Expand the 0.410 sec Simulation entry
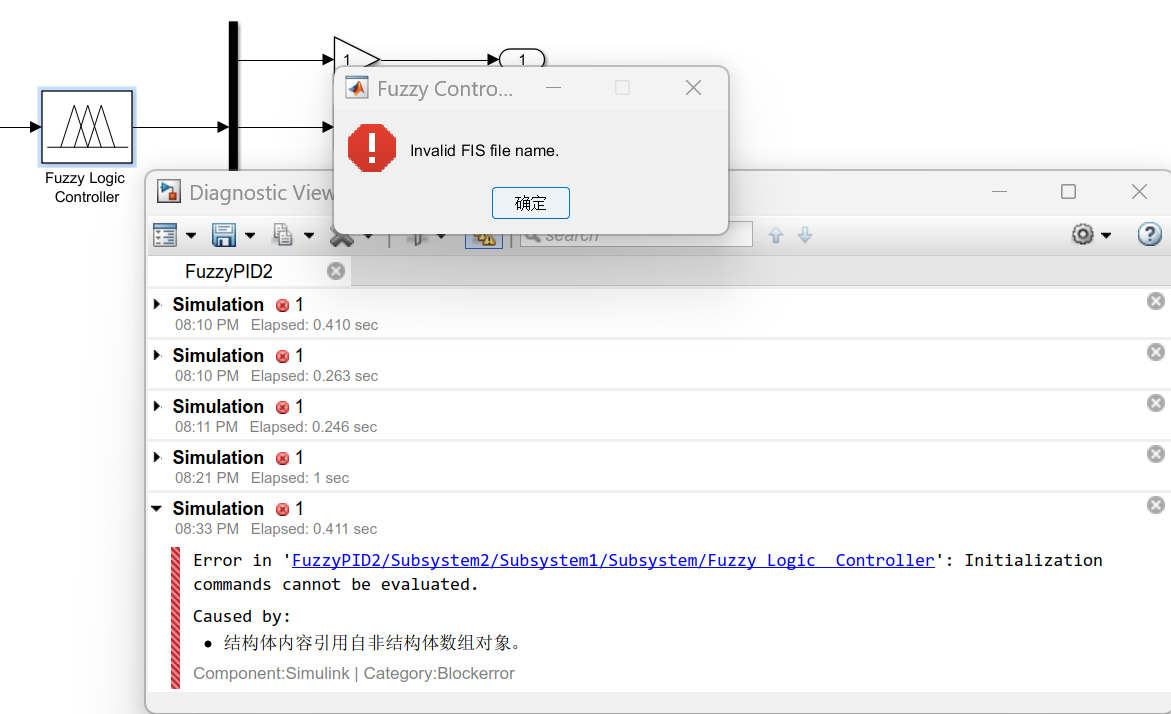The width and height of the screenshot is (1171, 714). tap(157, 304)
